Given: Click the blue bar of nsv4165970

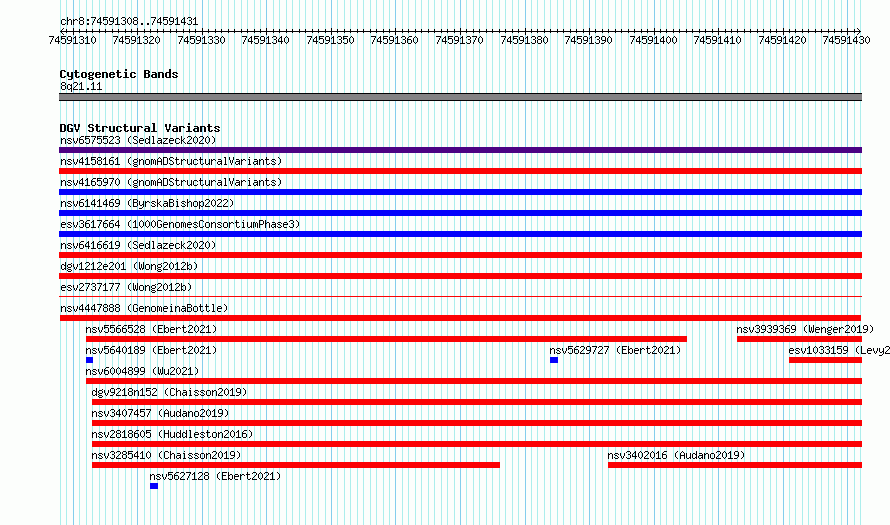Looking at the screenshot, I should pyautogui.click(x=460, y=192).
